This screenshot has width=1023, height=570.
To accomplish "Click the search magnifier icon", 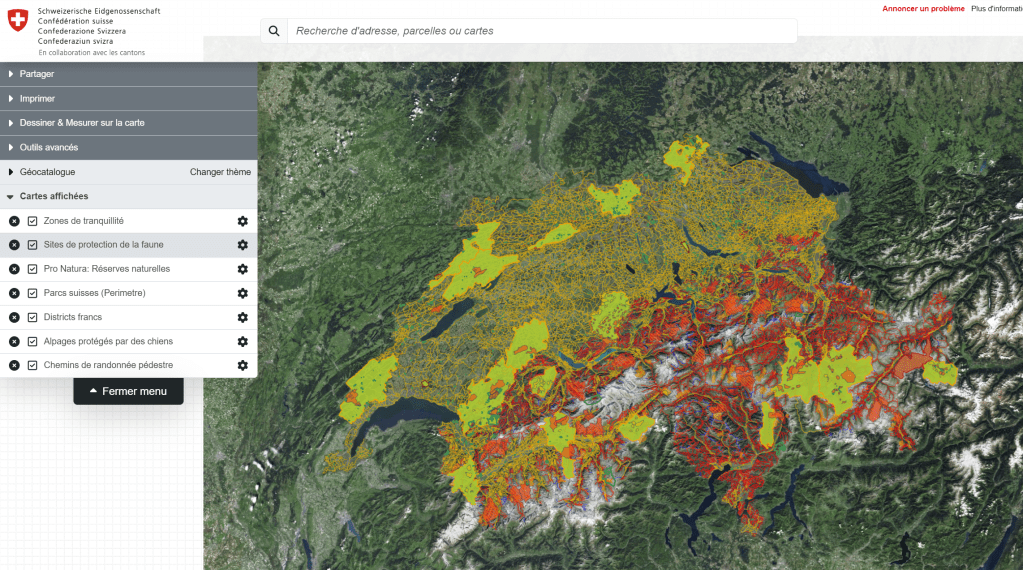I will pos(274,31).
